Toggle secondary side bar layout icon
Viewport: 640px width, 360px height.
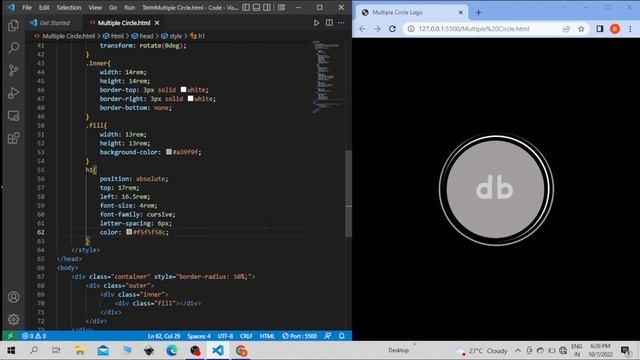click(267, 7)
